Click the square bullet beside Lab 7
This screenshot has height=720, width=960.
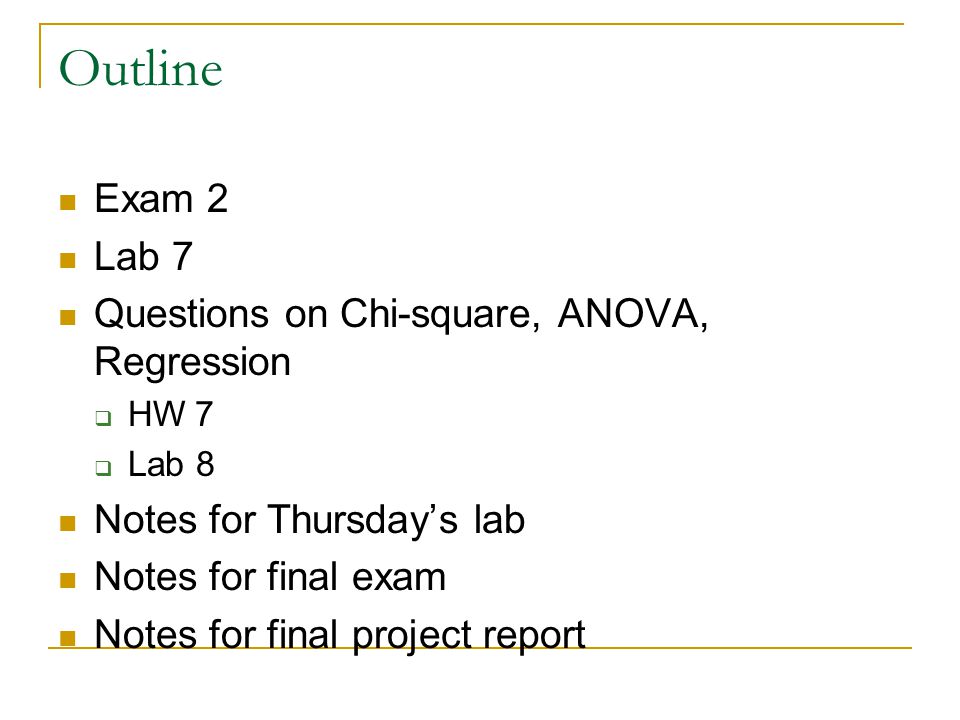pos(68,261)
